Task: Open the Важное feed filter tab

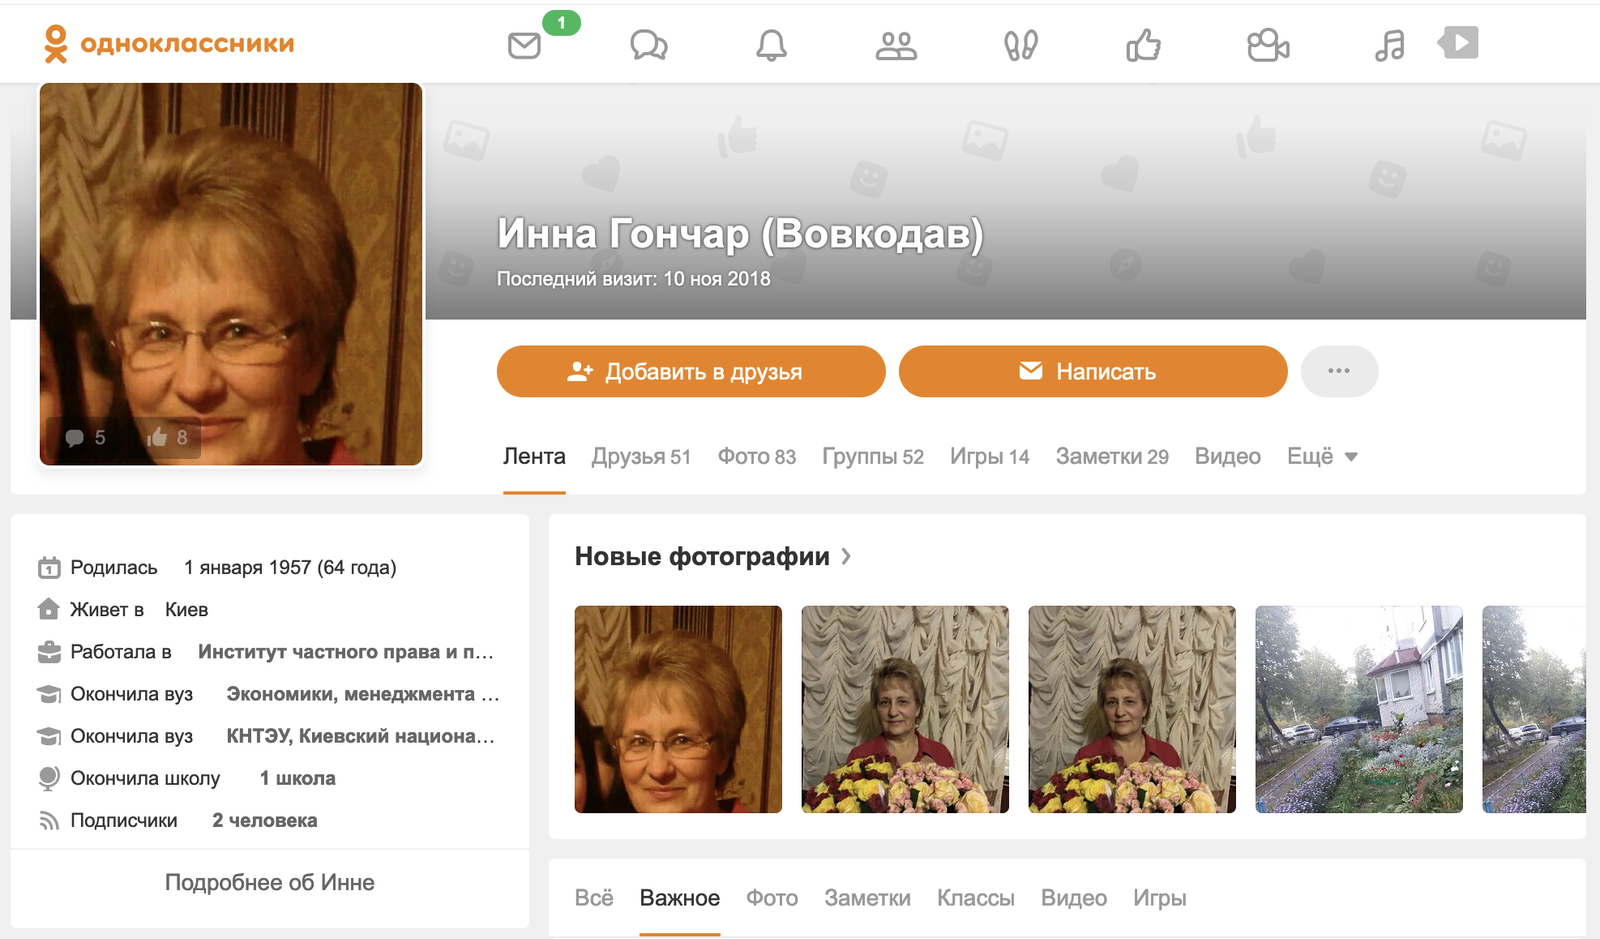Action: point(680,898)
